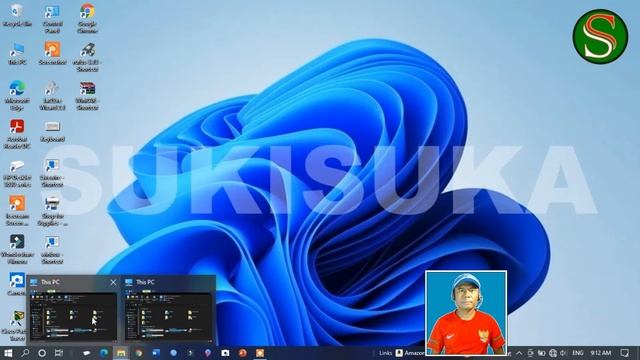Screen dimensions: 640x360
Task: Open the volume speaker tray icon
Action: (x=563, y=353)
